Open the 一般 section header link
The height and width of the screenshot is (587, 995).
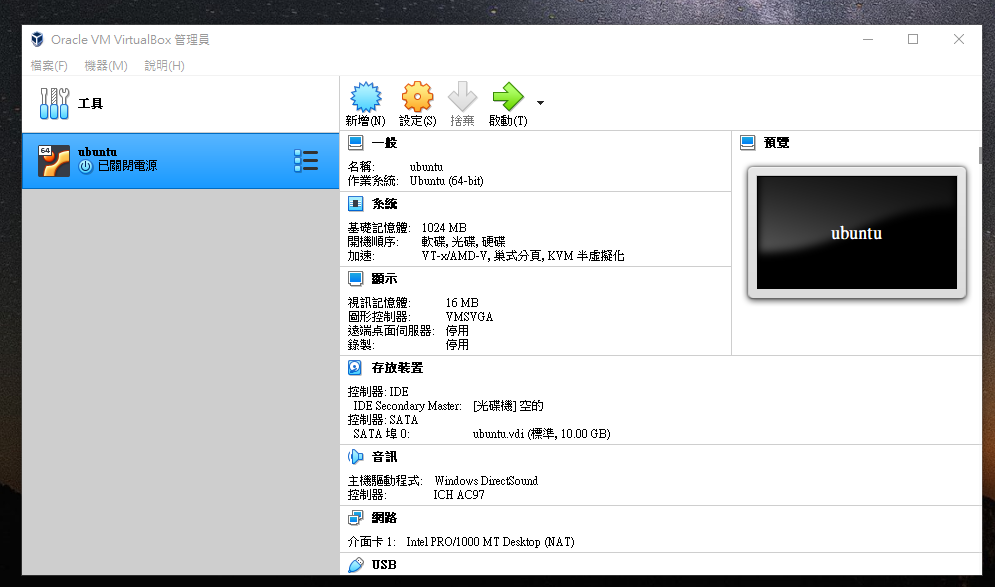[385, 143]
